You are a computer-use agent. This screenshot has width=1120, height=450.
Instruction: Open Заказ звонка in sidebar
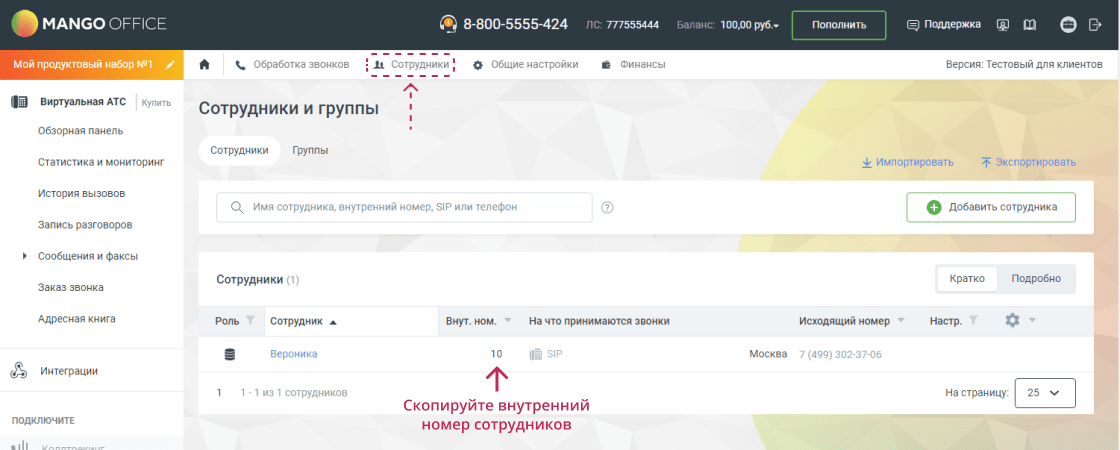point(71,288)
